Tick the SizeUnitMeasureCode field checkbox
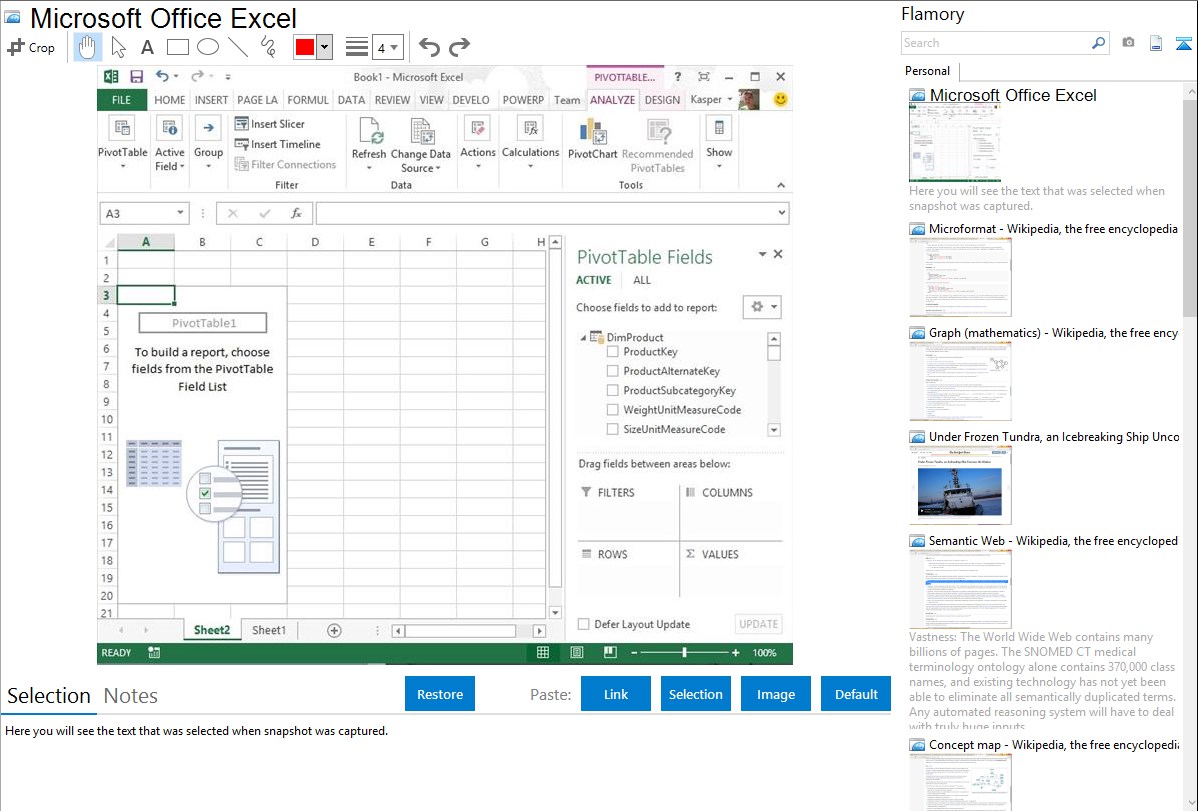 click(612, 430)
